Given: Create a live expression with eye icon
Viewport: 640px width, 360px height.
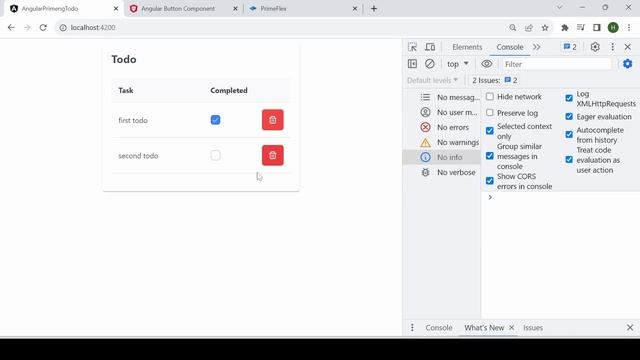Looking at the screenshot, I should pyautogui.click(x=487, y=64).
